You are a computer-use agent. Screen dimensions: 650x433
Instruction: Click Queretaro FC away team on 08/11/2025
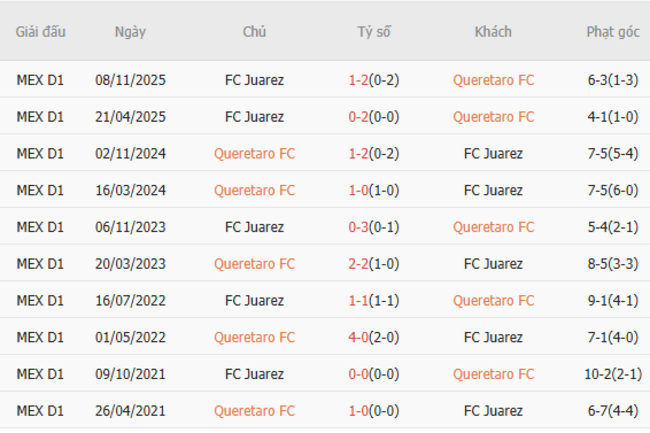[x=493, y=80]
